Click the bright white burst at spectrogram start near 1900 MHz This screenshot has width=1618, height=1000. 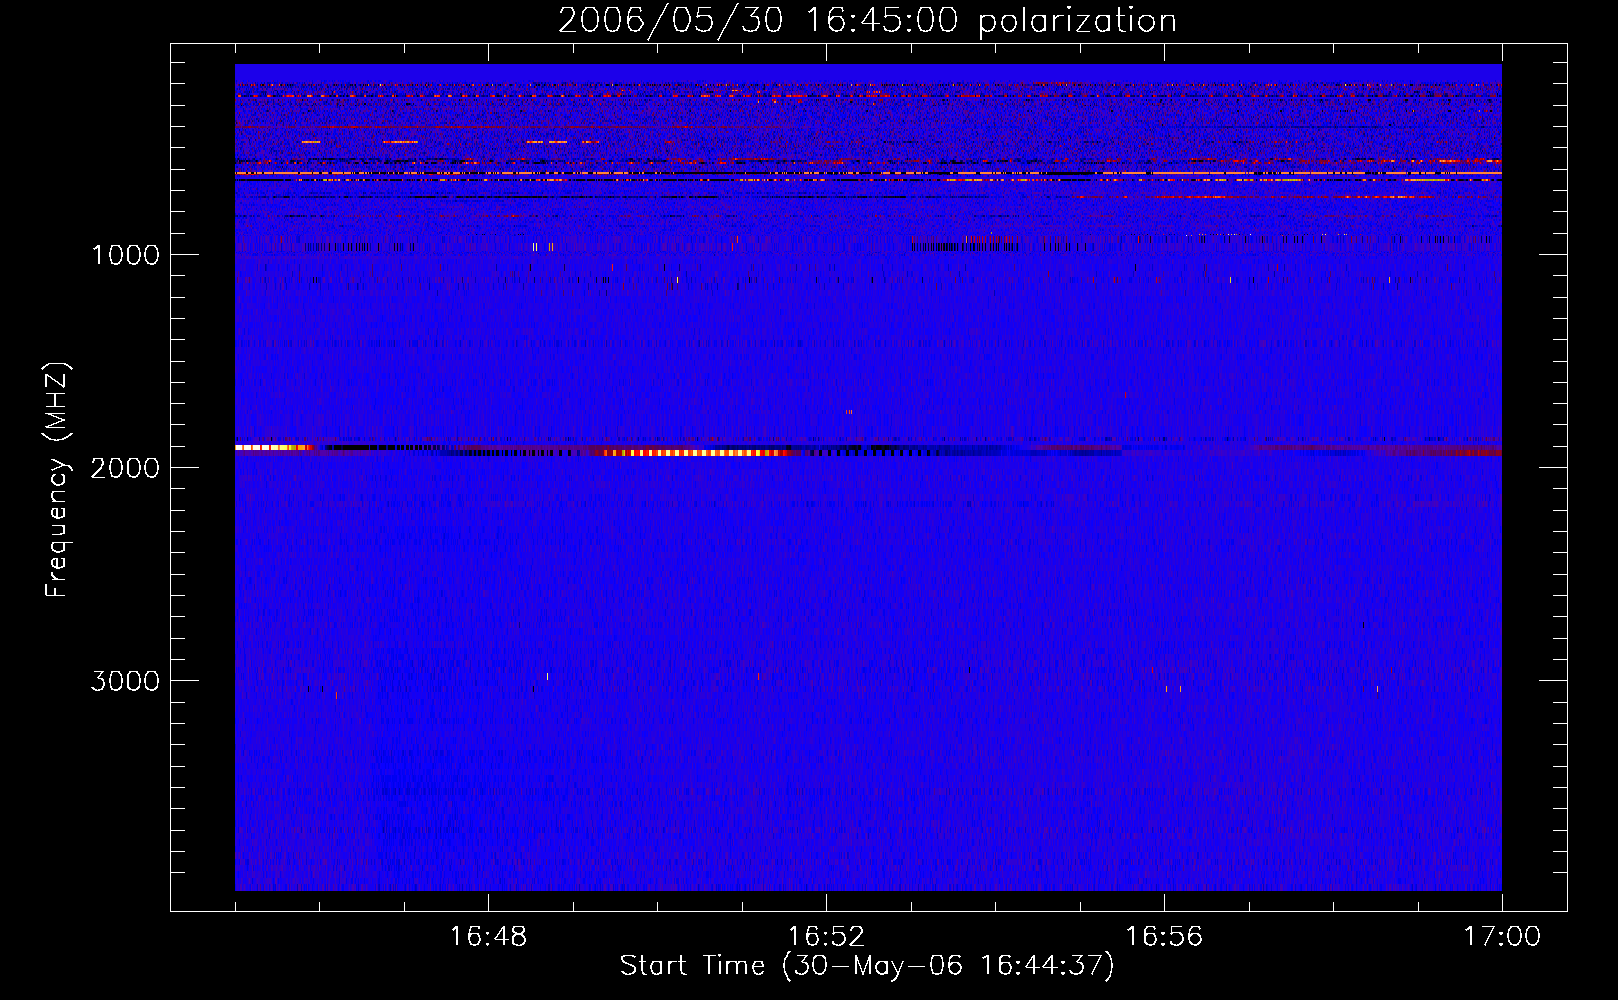point(272,447)
